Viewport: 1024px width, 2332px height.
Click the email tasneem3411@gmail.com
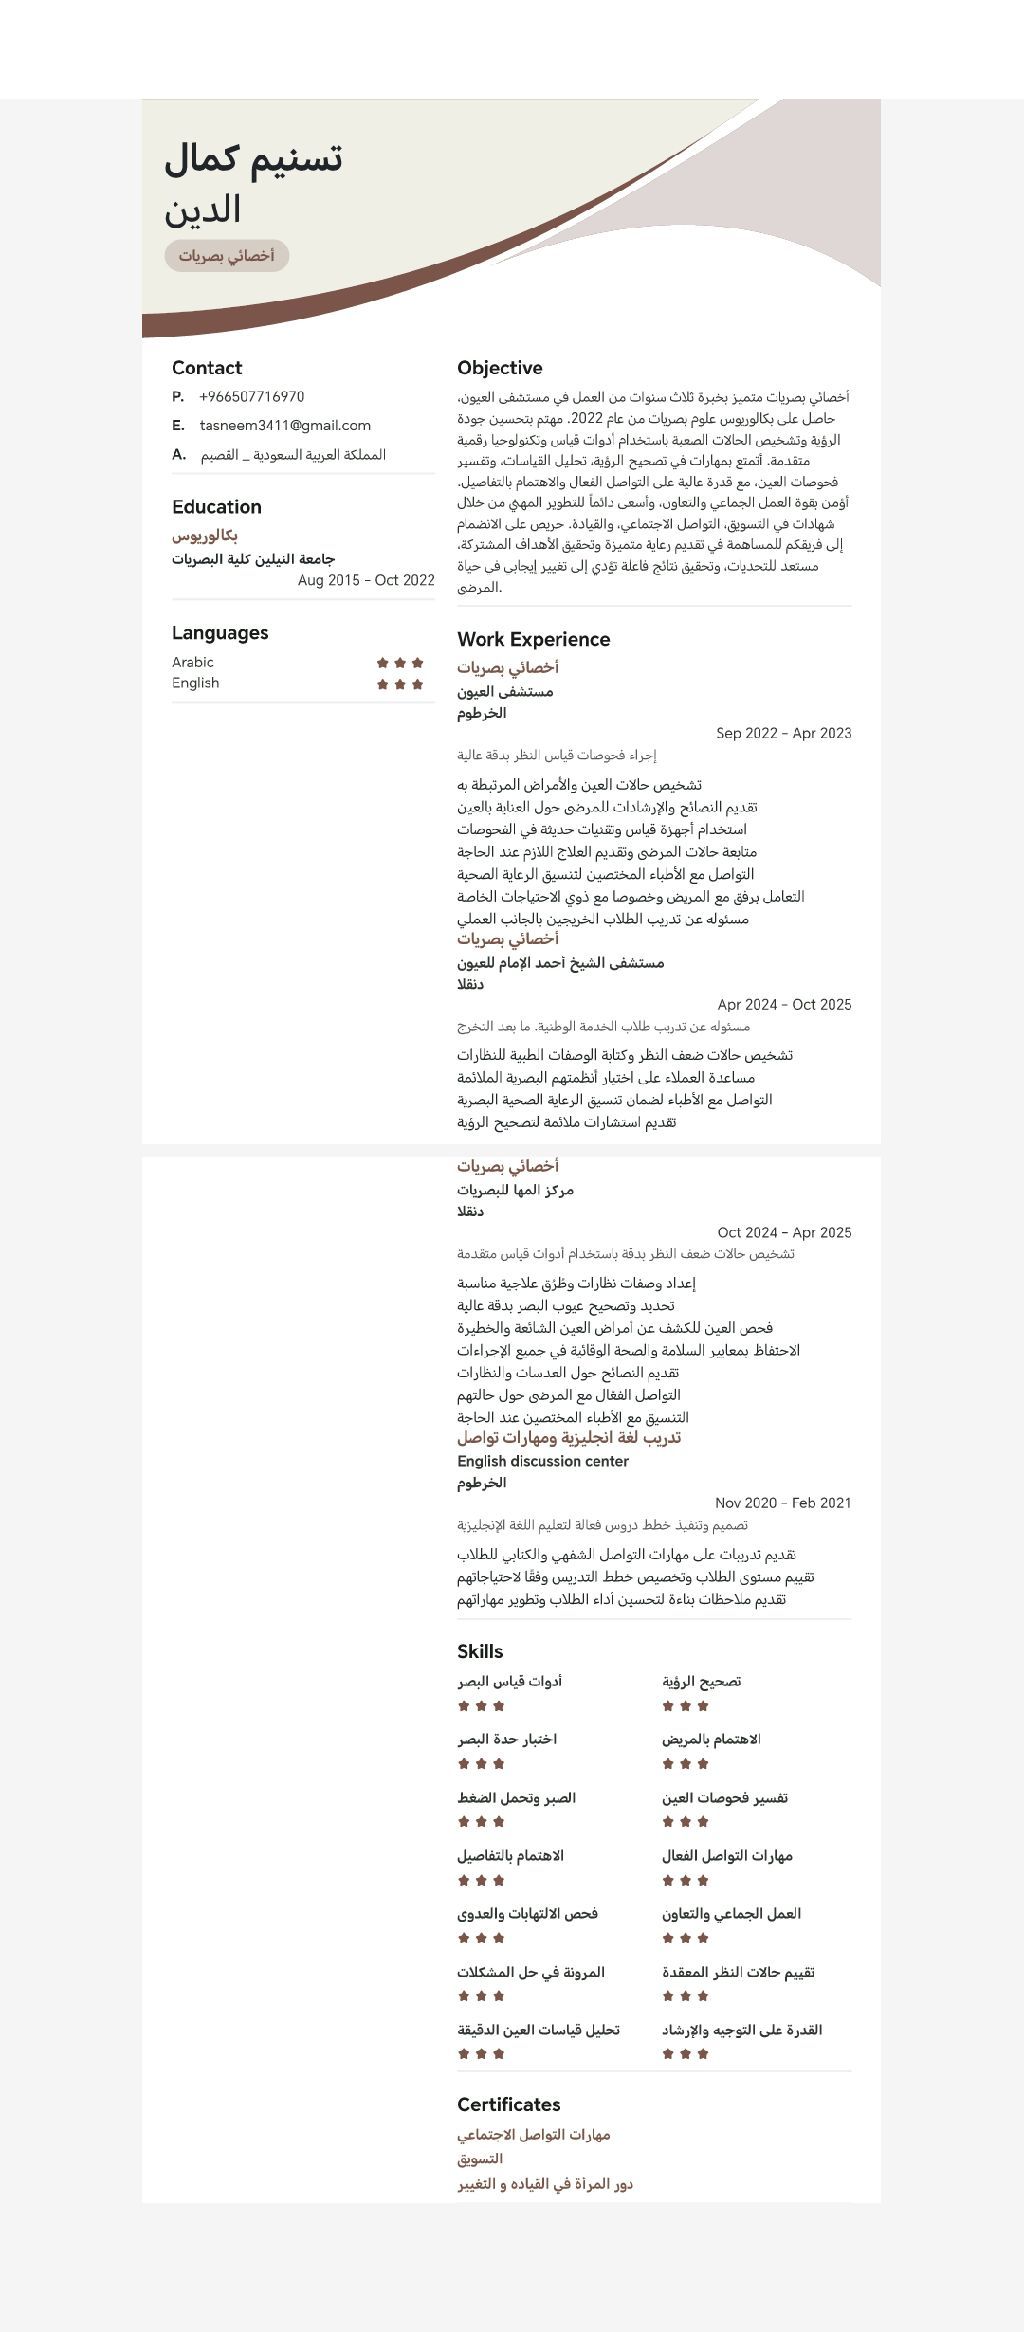pyautogui.click(x=285, y=425)
